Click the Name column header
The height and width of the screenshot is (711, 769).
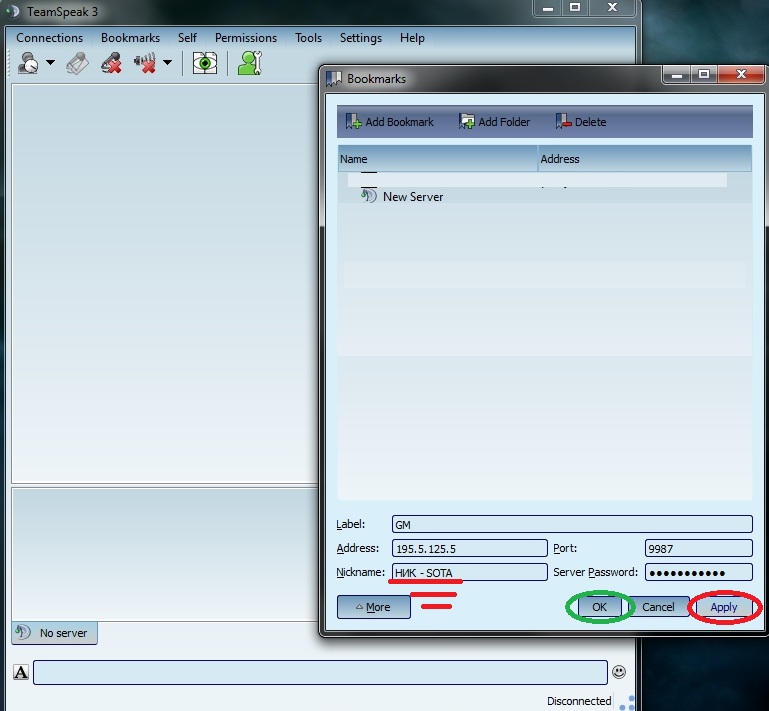[437, 159]
